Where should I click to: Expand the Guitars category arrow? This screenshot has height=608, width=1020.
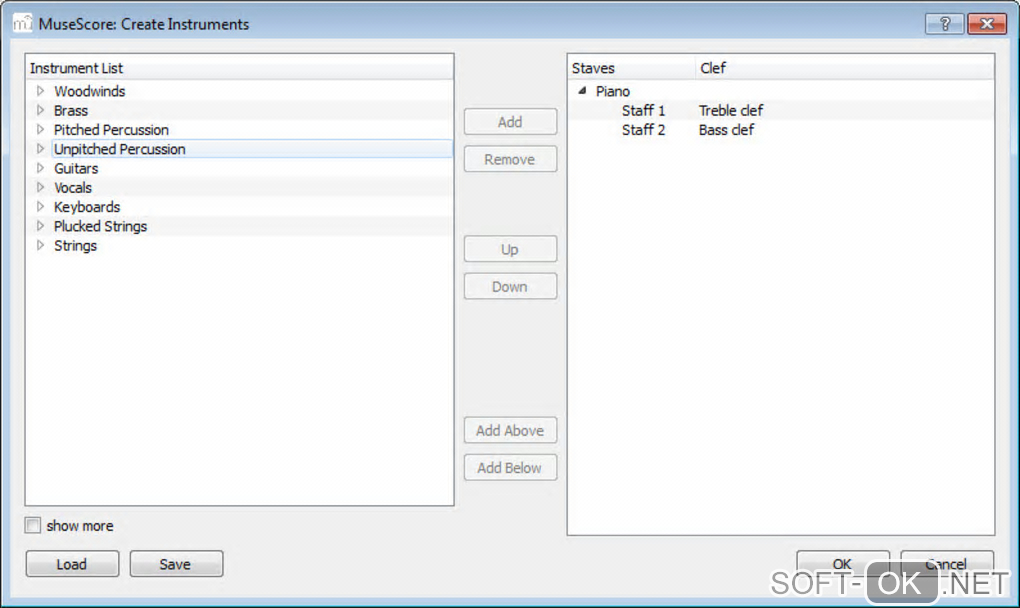coord(40,168)
